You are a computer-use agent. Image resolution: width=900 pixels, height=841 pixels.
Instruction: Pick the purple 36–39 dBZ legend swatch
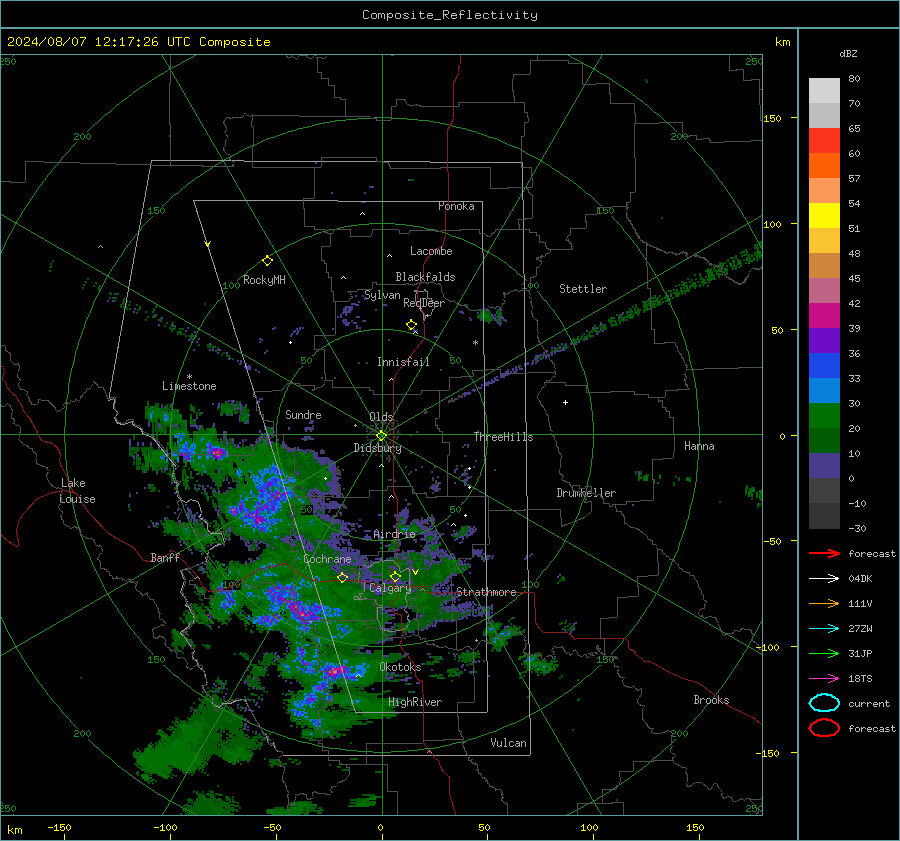(x=824, y=341)
